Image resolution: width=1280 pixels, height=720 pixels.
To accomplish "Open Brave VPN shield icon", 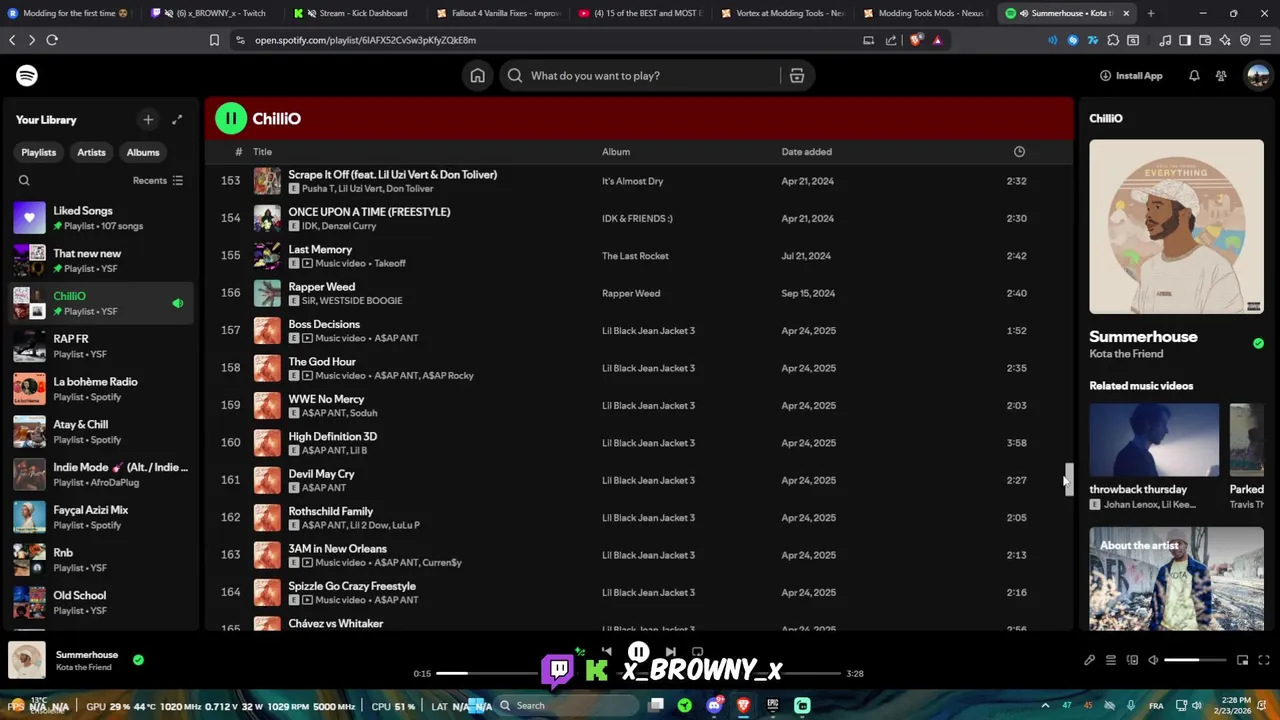I will point(1245,40).
